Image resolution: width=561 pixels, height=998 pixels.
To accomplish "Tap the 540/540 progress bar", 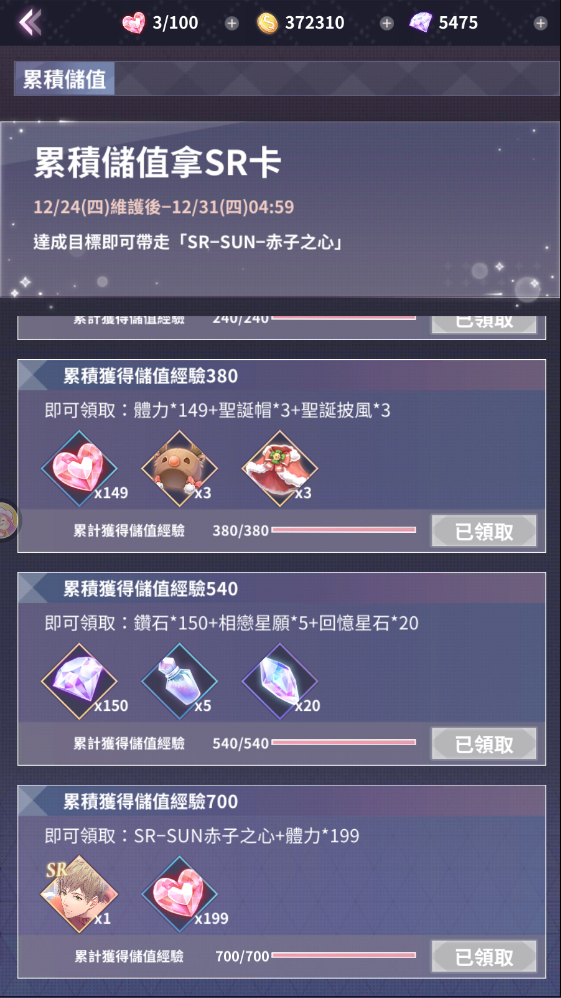I will point(344,742).
